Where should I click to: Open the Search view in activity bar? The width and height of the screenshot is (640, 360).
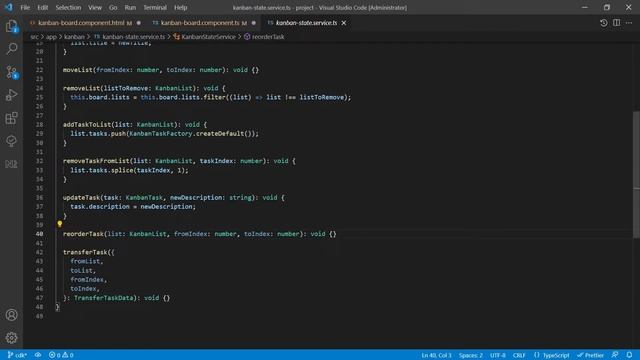pos(11,49)
